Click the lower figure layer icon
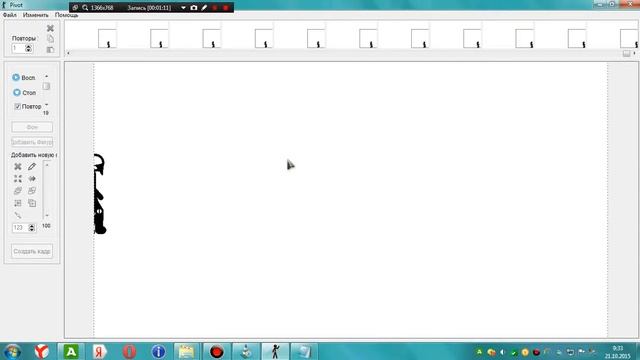Screen dimensions: 640x360 (32, 191)
